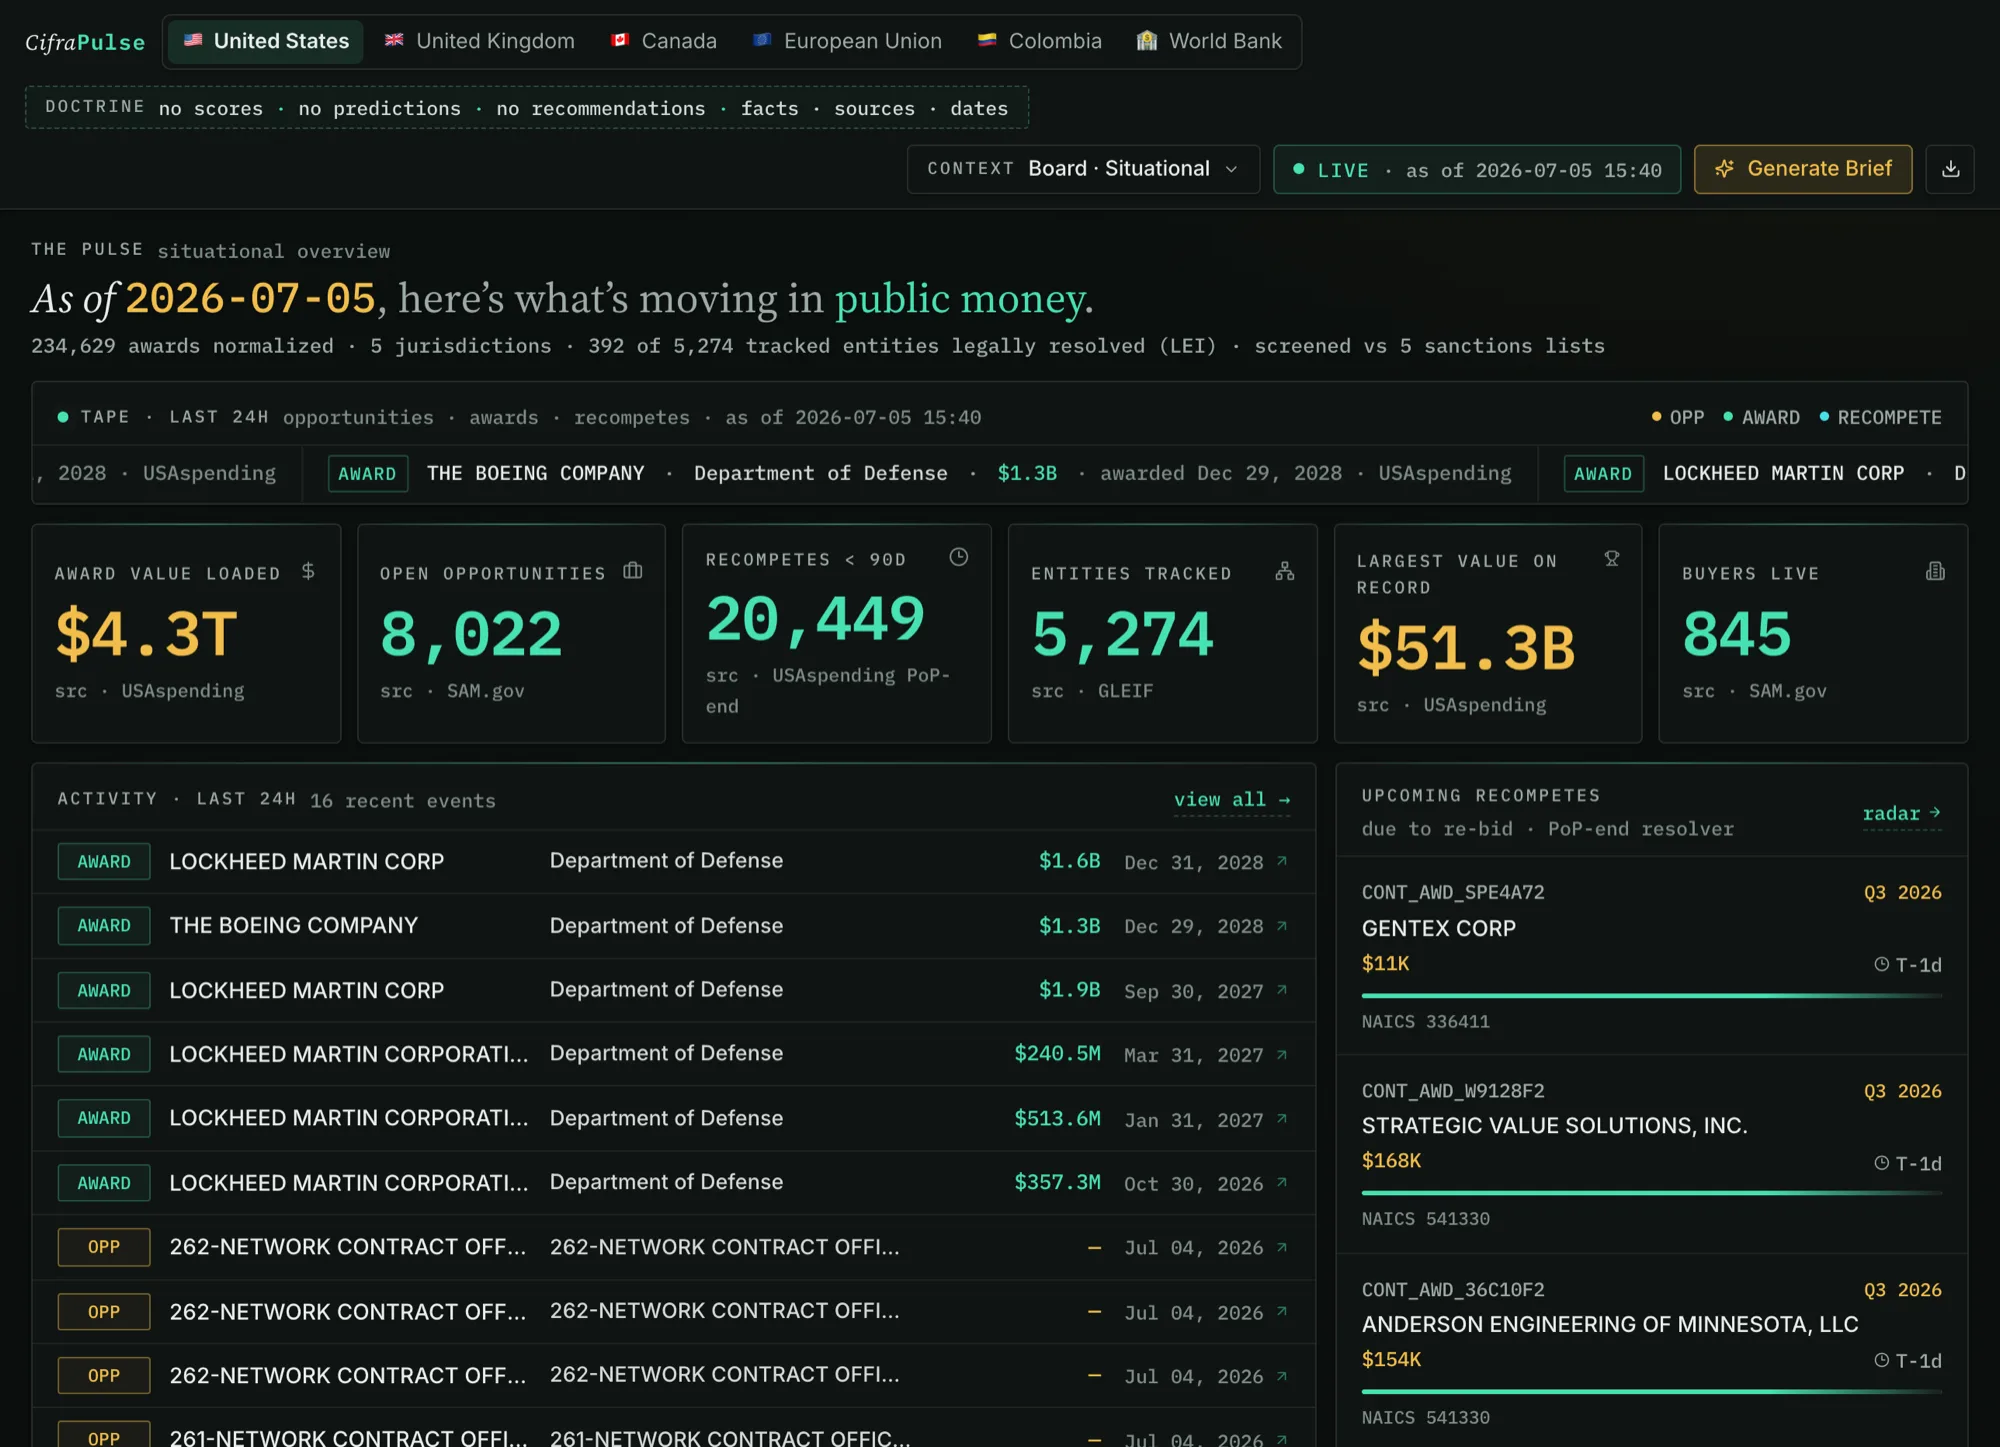2000x1447 pixels.
Task: Click Strategic Value Solutions progress bar
Action: pos(1652,1193)
